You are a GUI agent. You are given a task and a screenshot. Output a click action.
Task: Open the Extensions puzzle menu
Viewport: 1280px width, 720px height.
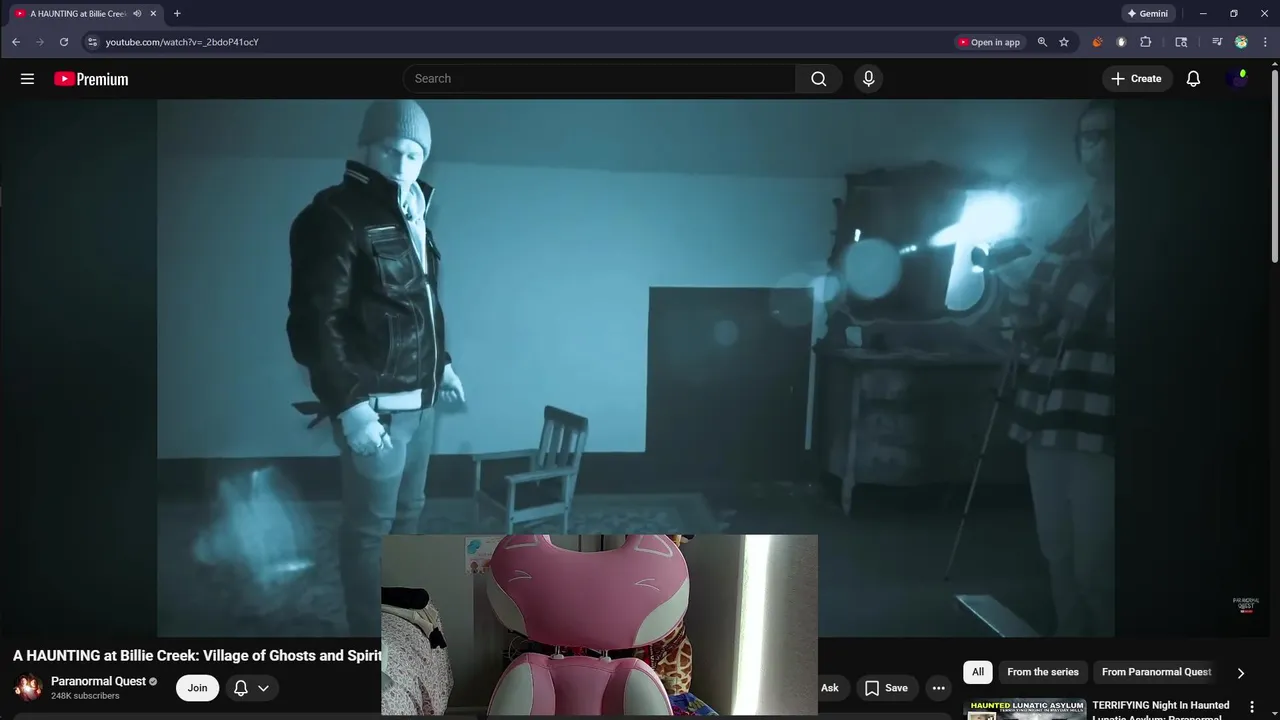[x=1146, y=42]
